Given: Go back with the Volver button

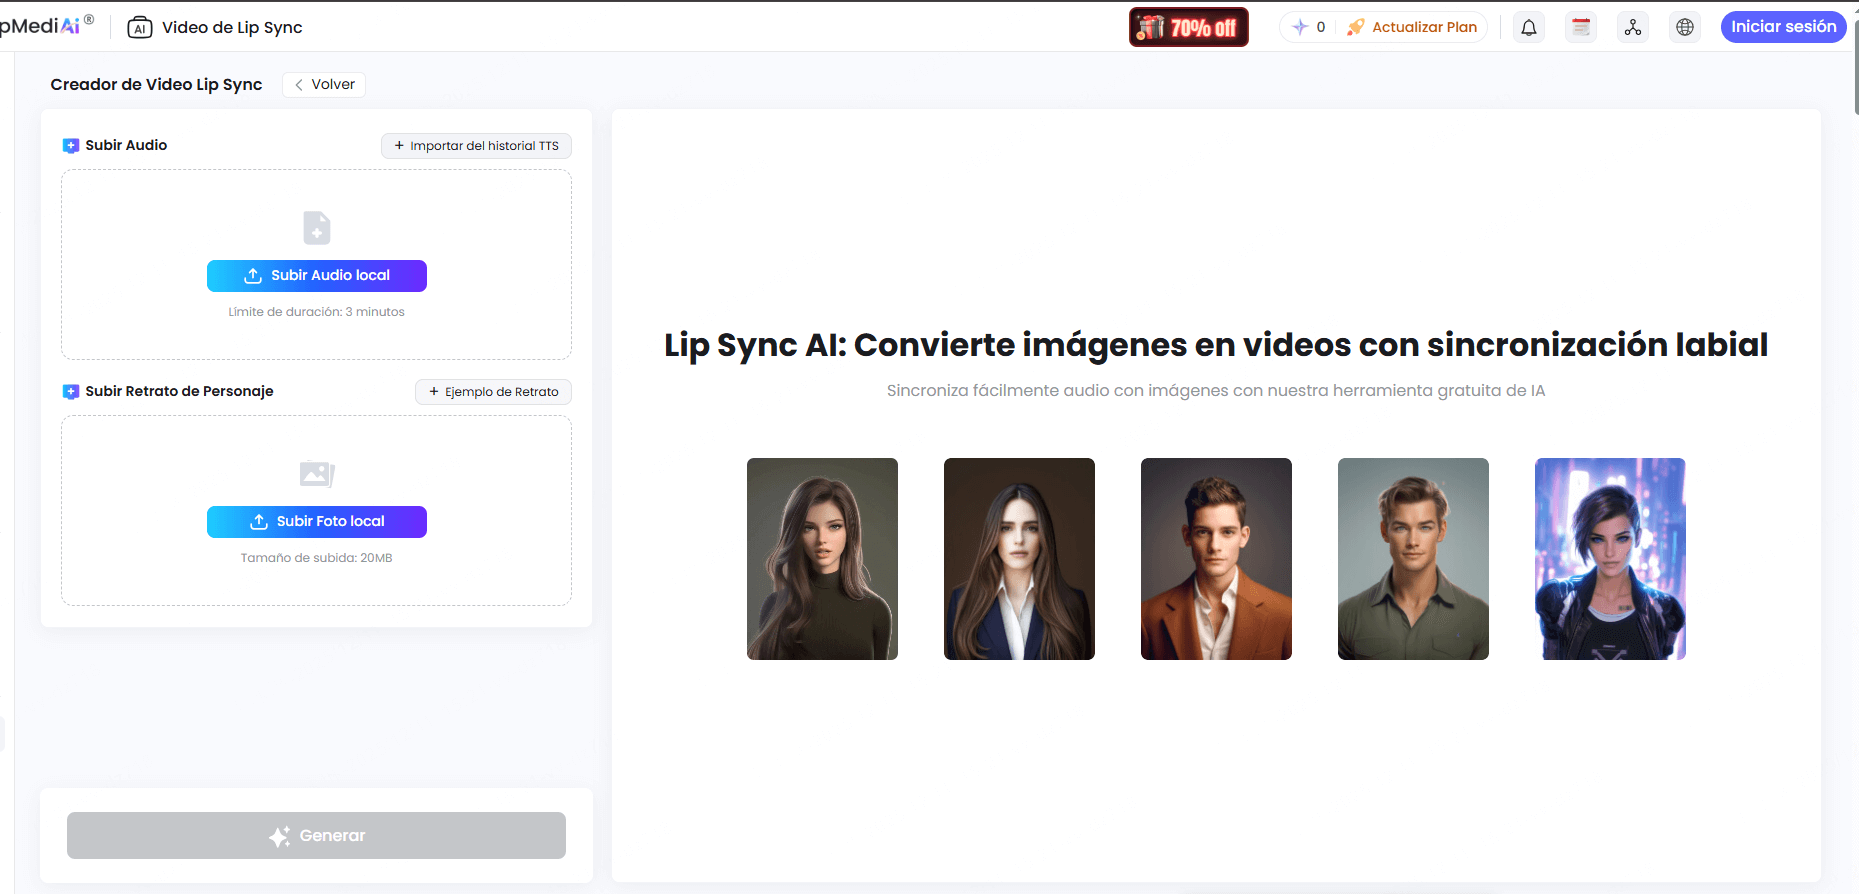Looking at the screenshot, I should click(324, 85).
